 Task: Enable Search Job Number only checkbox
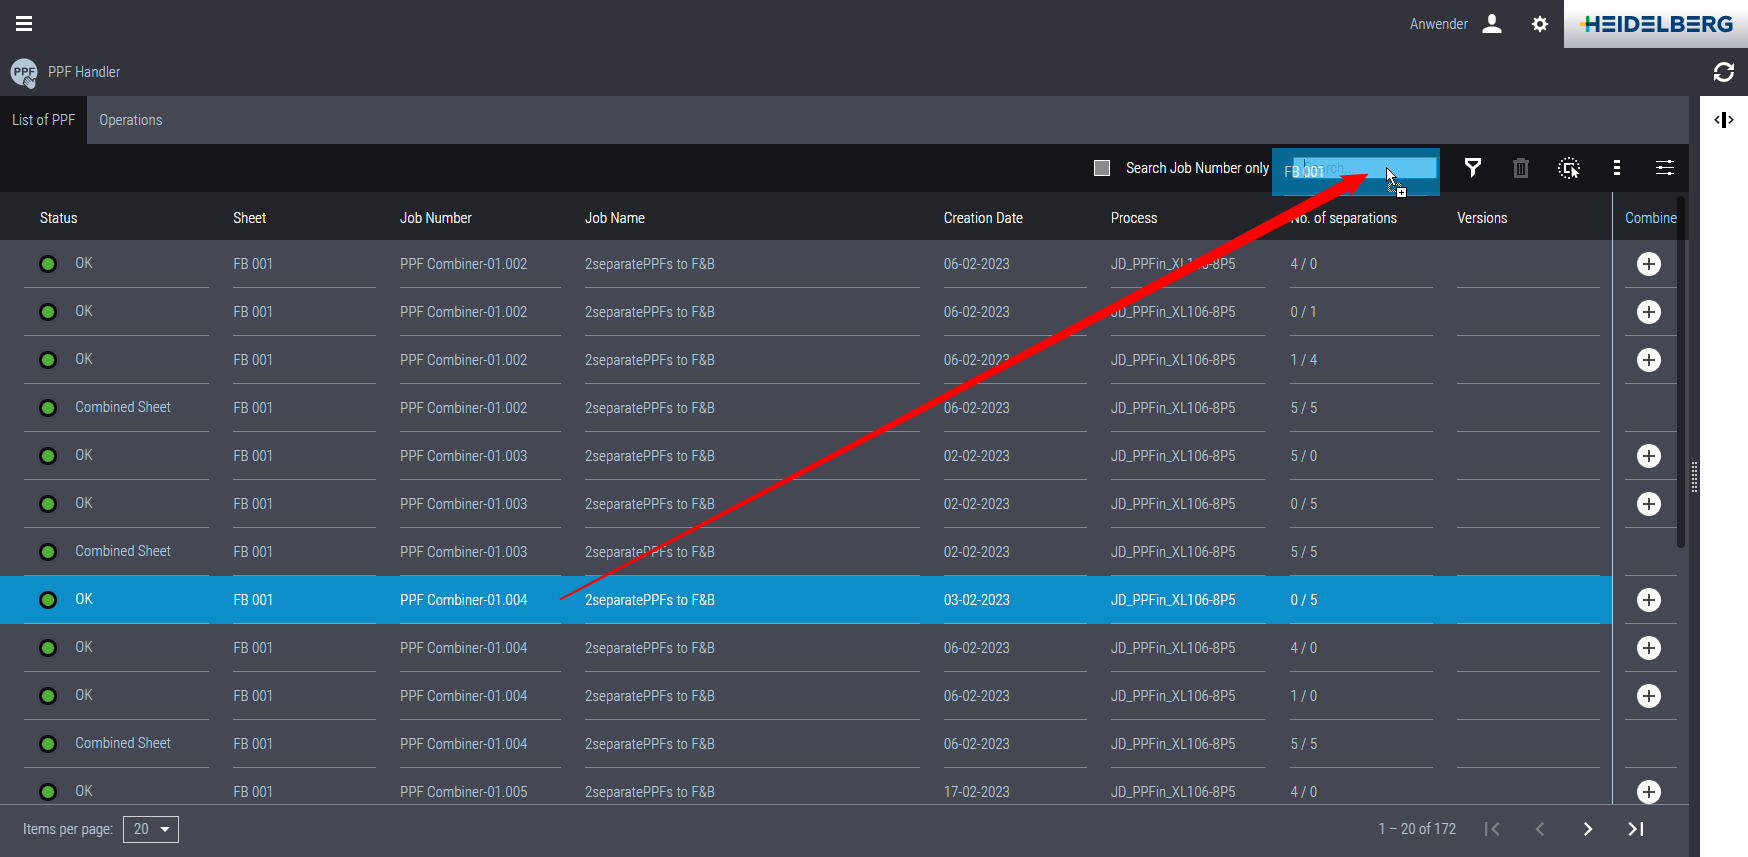[1102, 168]
